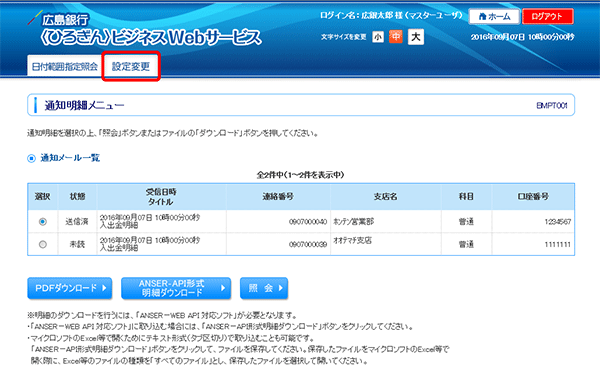Screen dimensions: 600x388
Task: Click branch name オオテマチ支店
Action: (x=352, y=240)
